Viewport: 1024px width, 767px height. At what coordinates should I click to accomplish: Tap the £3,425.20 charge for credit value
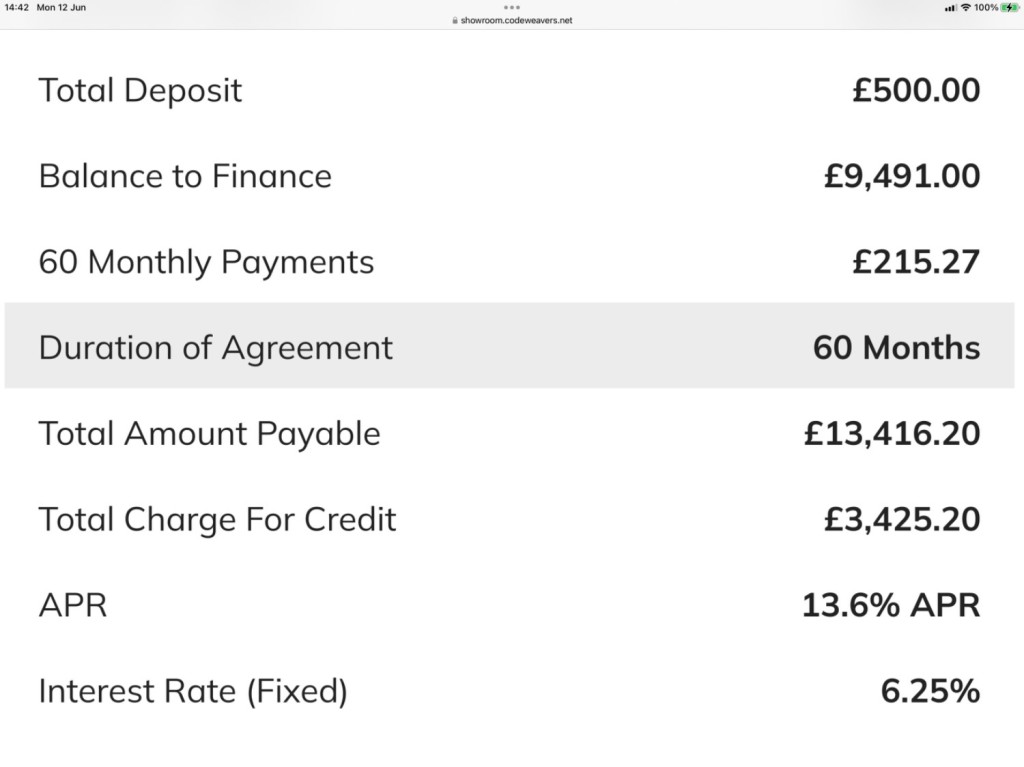click(x=902, y=520)
